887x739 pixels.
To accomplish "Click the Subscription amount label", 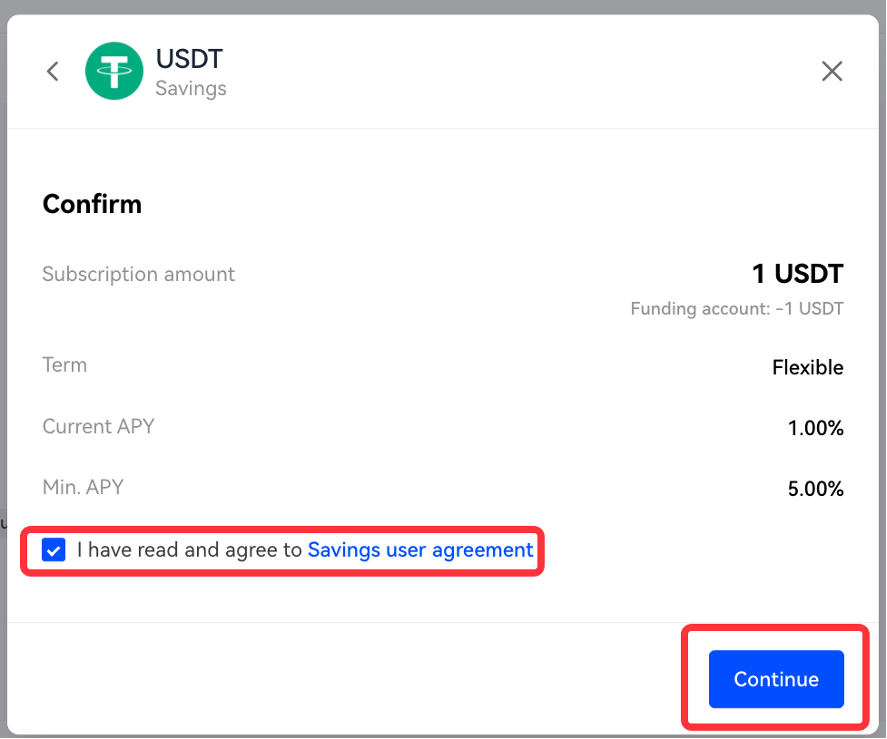I will [139, 274].
